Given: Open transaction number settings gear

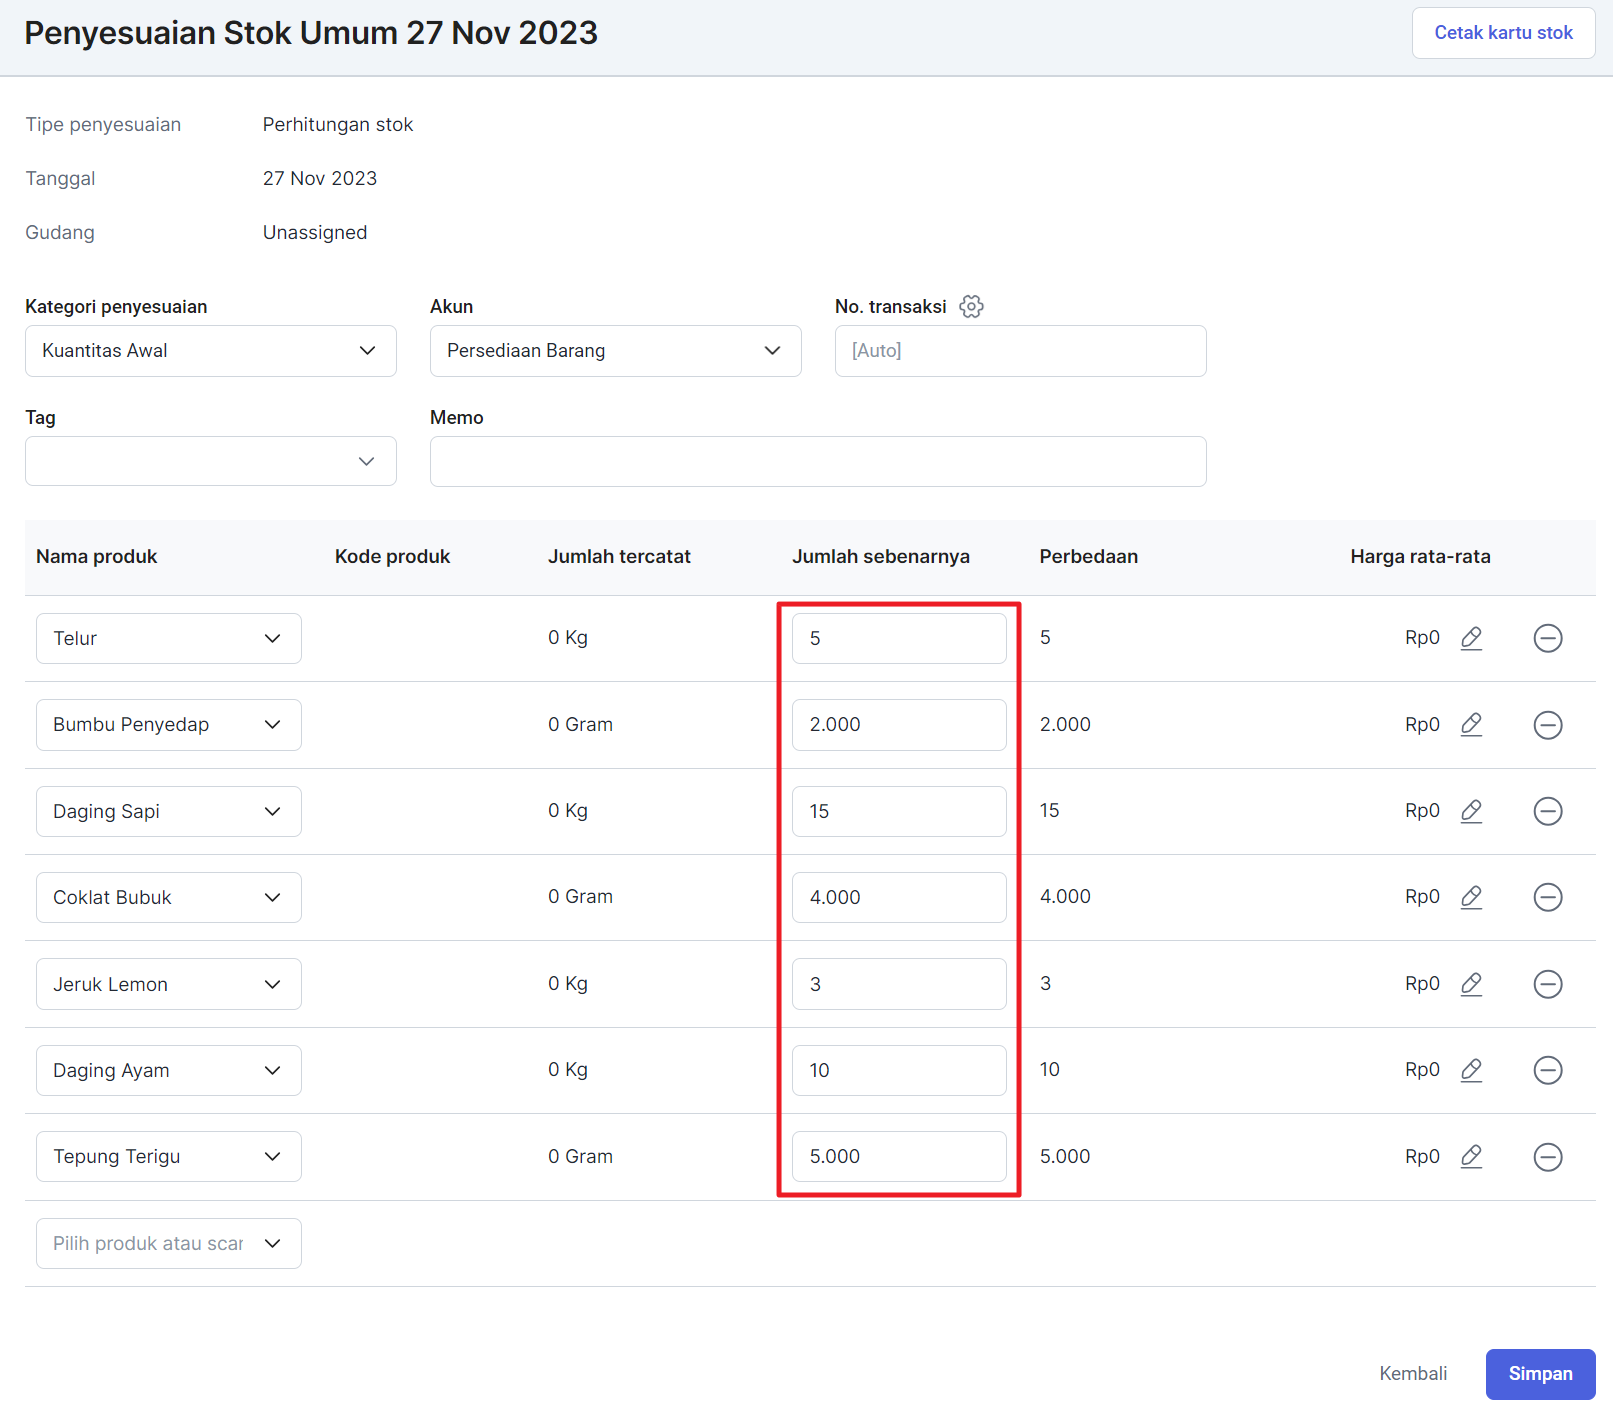Looking at the screenshot, I should pyautogui.click(x=971, y=306).
